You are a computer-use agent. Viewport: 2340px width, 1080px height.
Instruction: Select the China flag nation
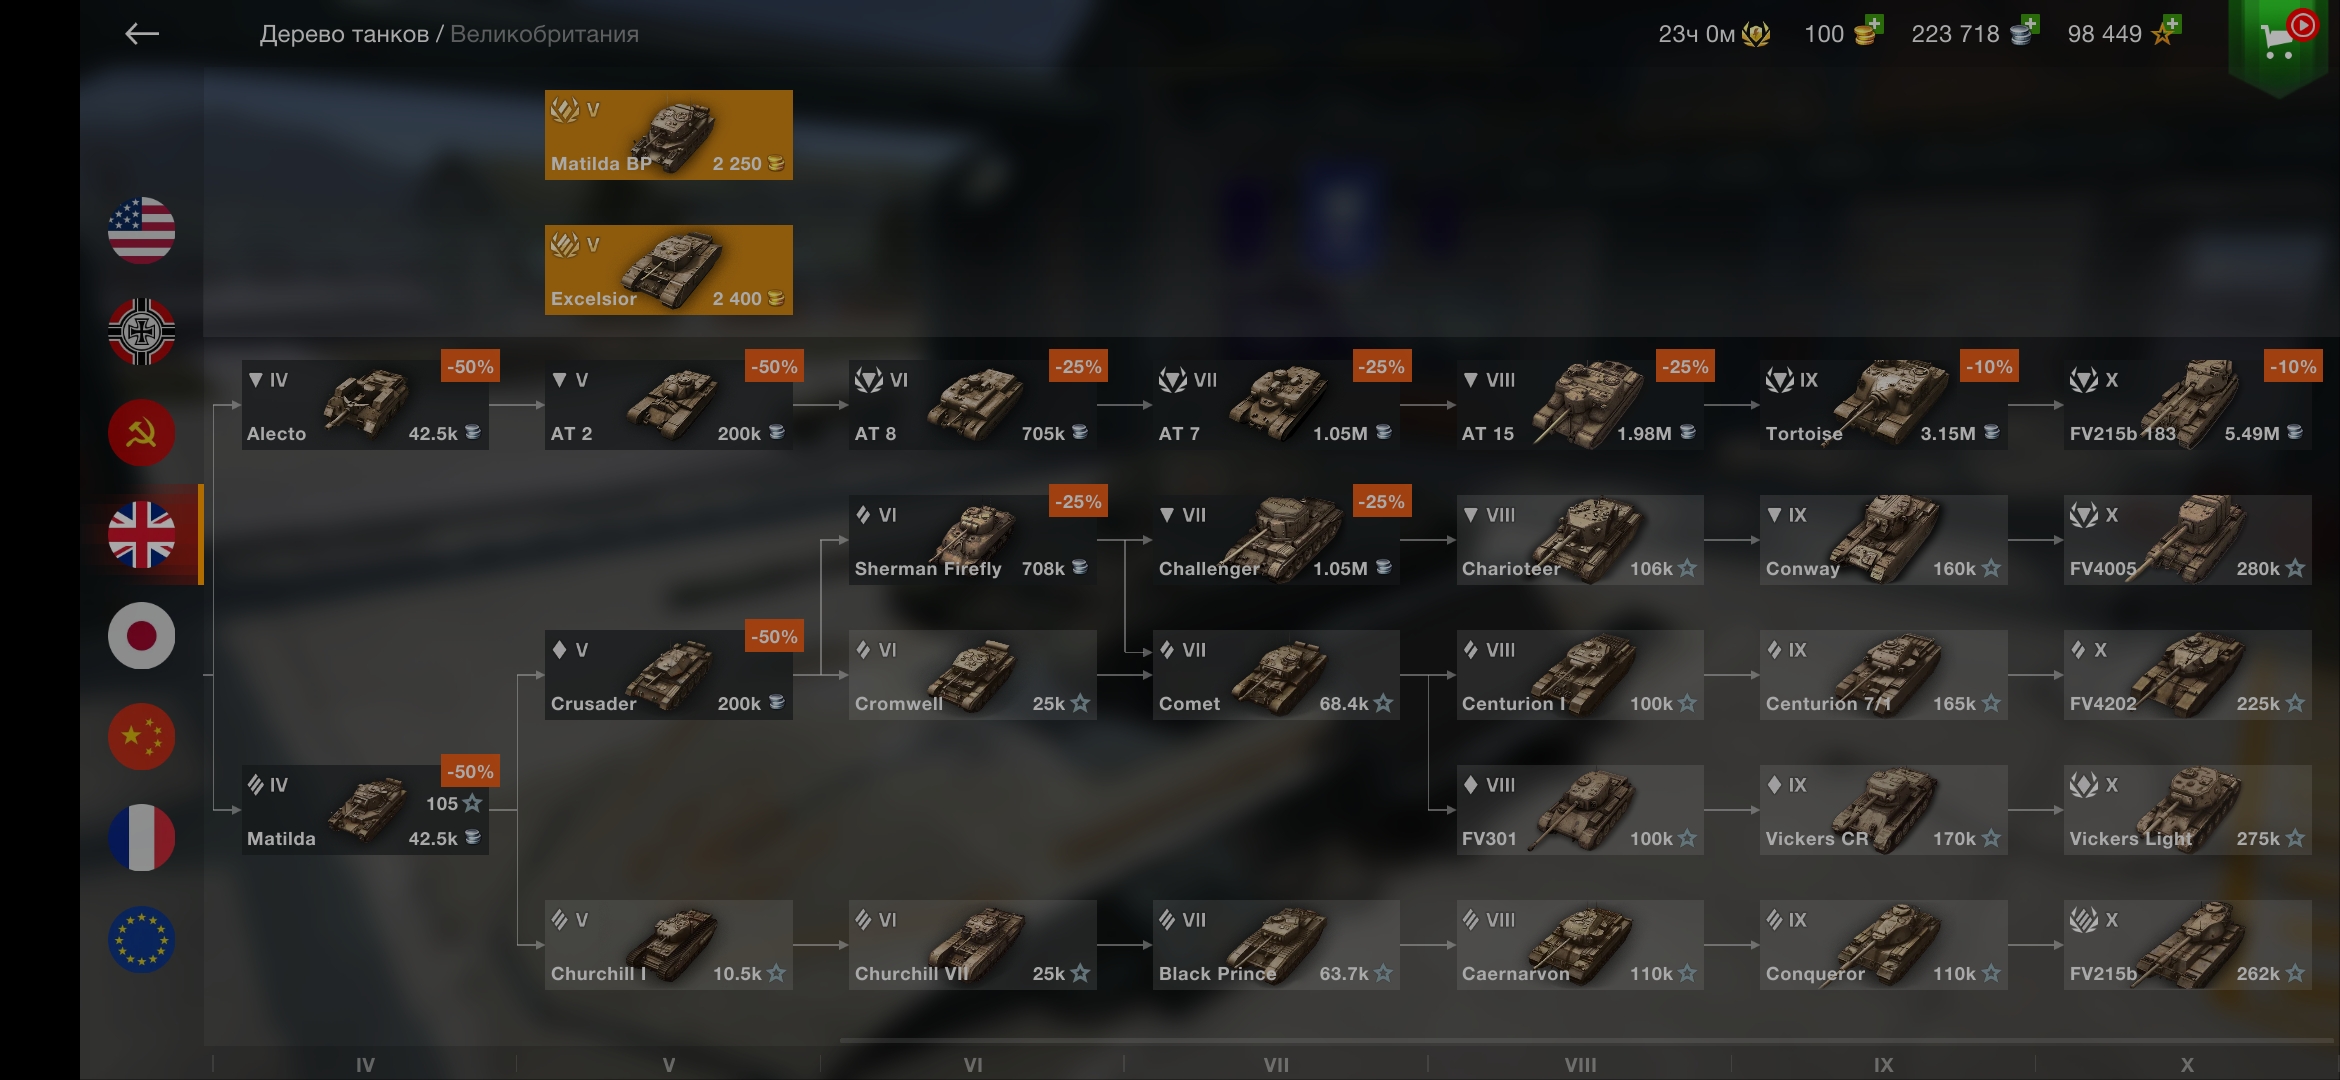pos(141,737)
